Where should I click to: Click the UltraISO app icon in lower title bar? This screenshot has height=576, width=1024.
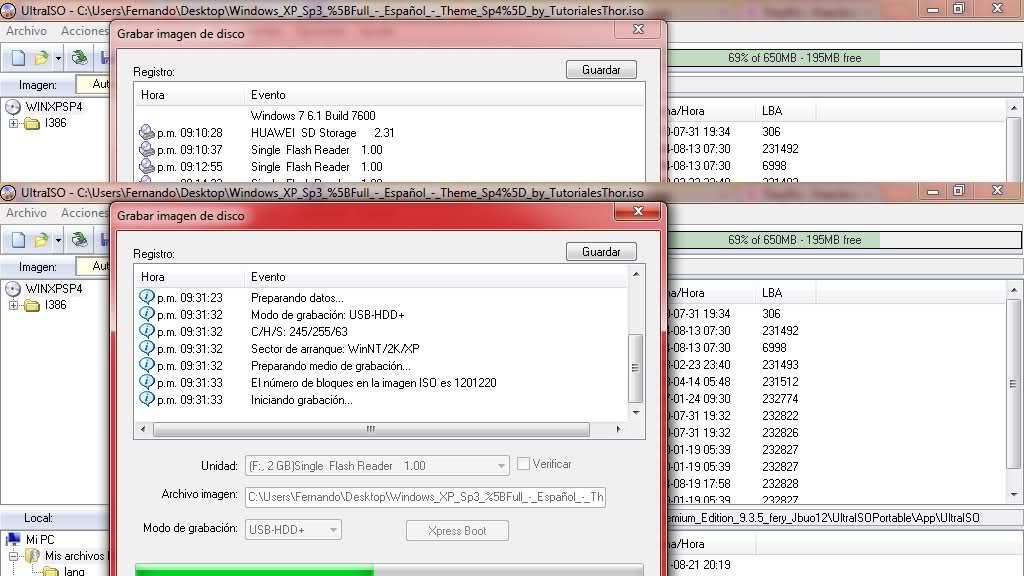coord(8,193)
